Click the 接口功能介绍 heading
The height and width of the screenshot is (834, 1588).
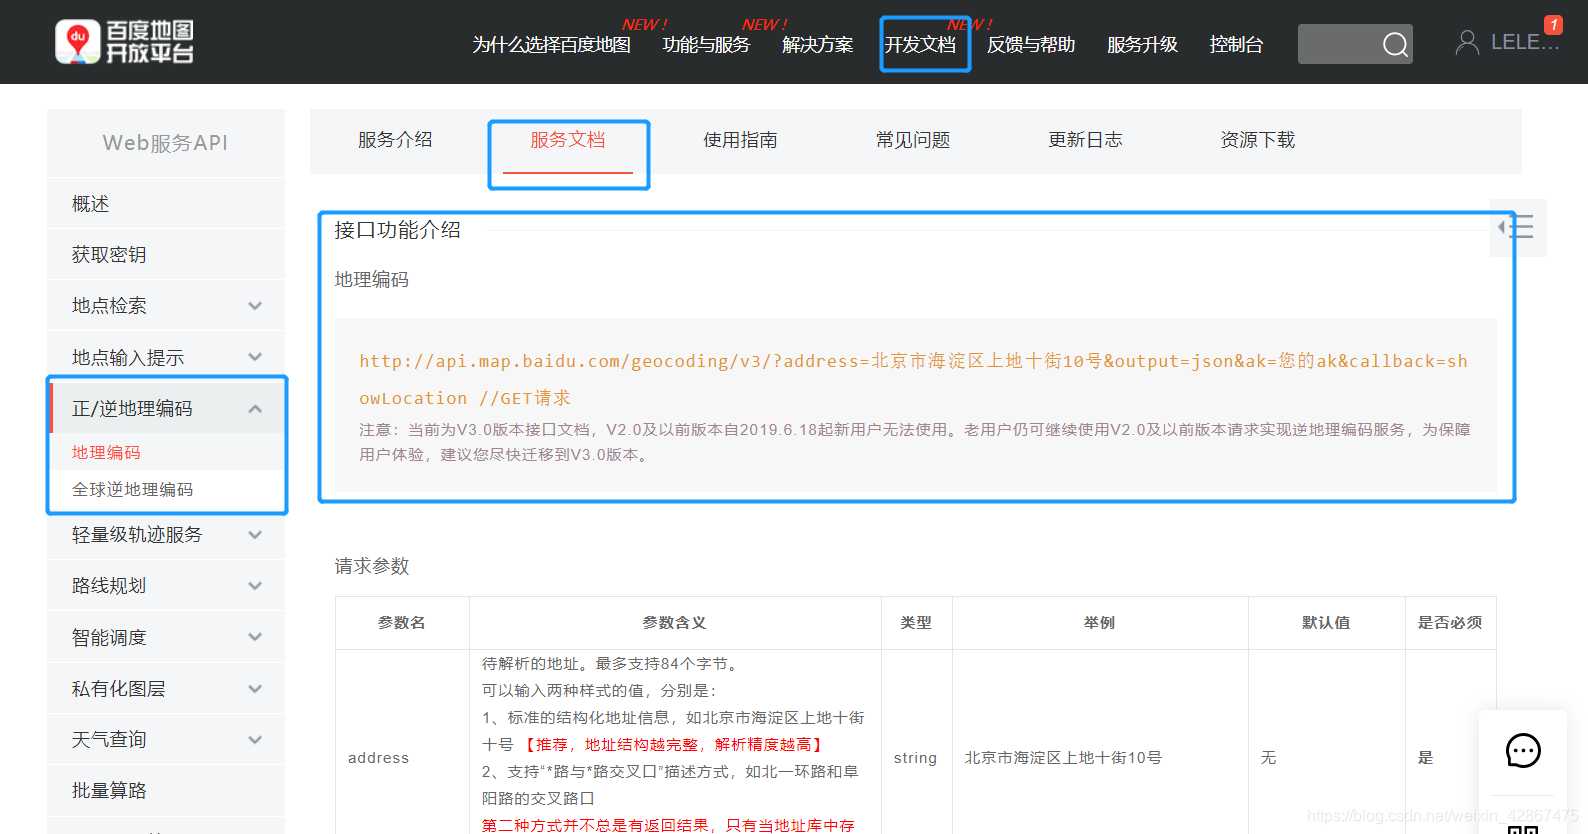point(397,230)
